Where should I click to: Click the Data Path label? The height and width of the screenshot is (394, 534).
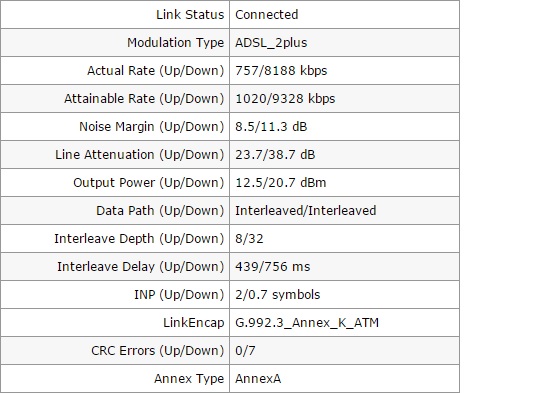point(160,210)
